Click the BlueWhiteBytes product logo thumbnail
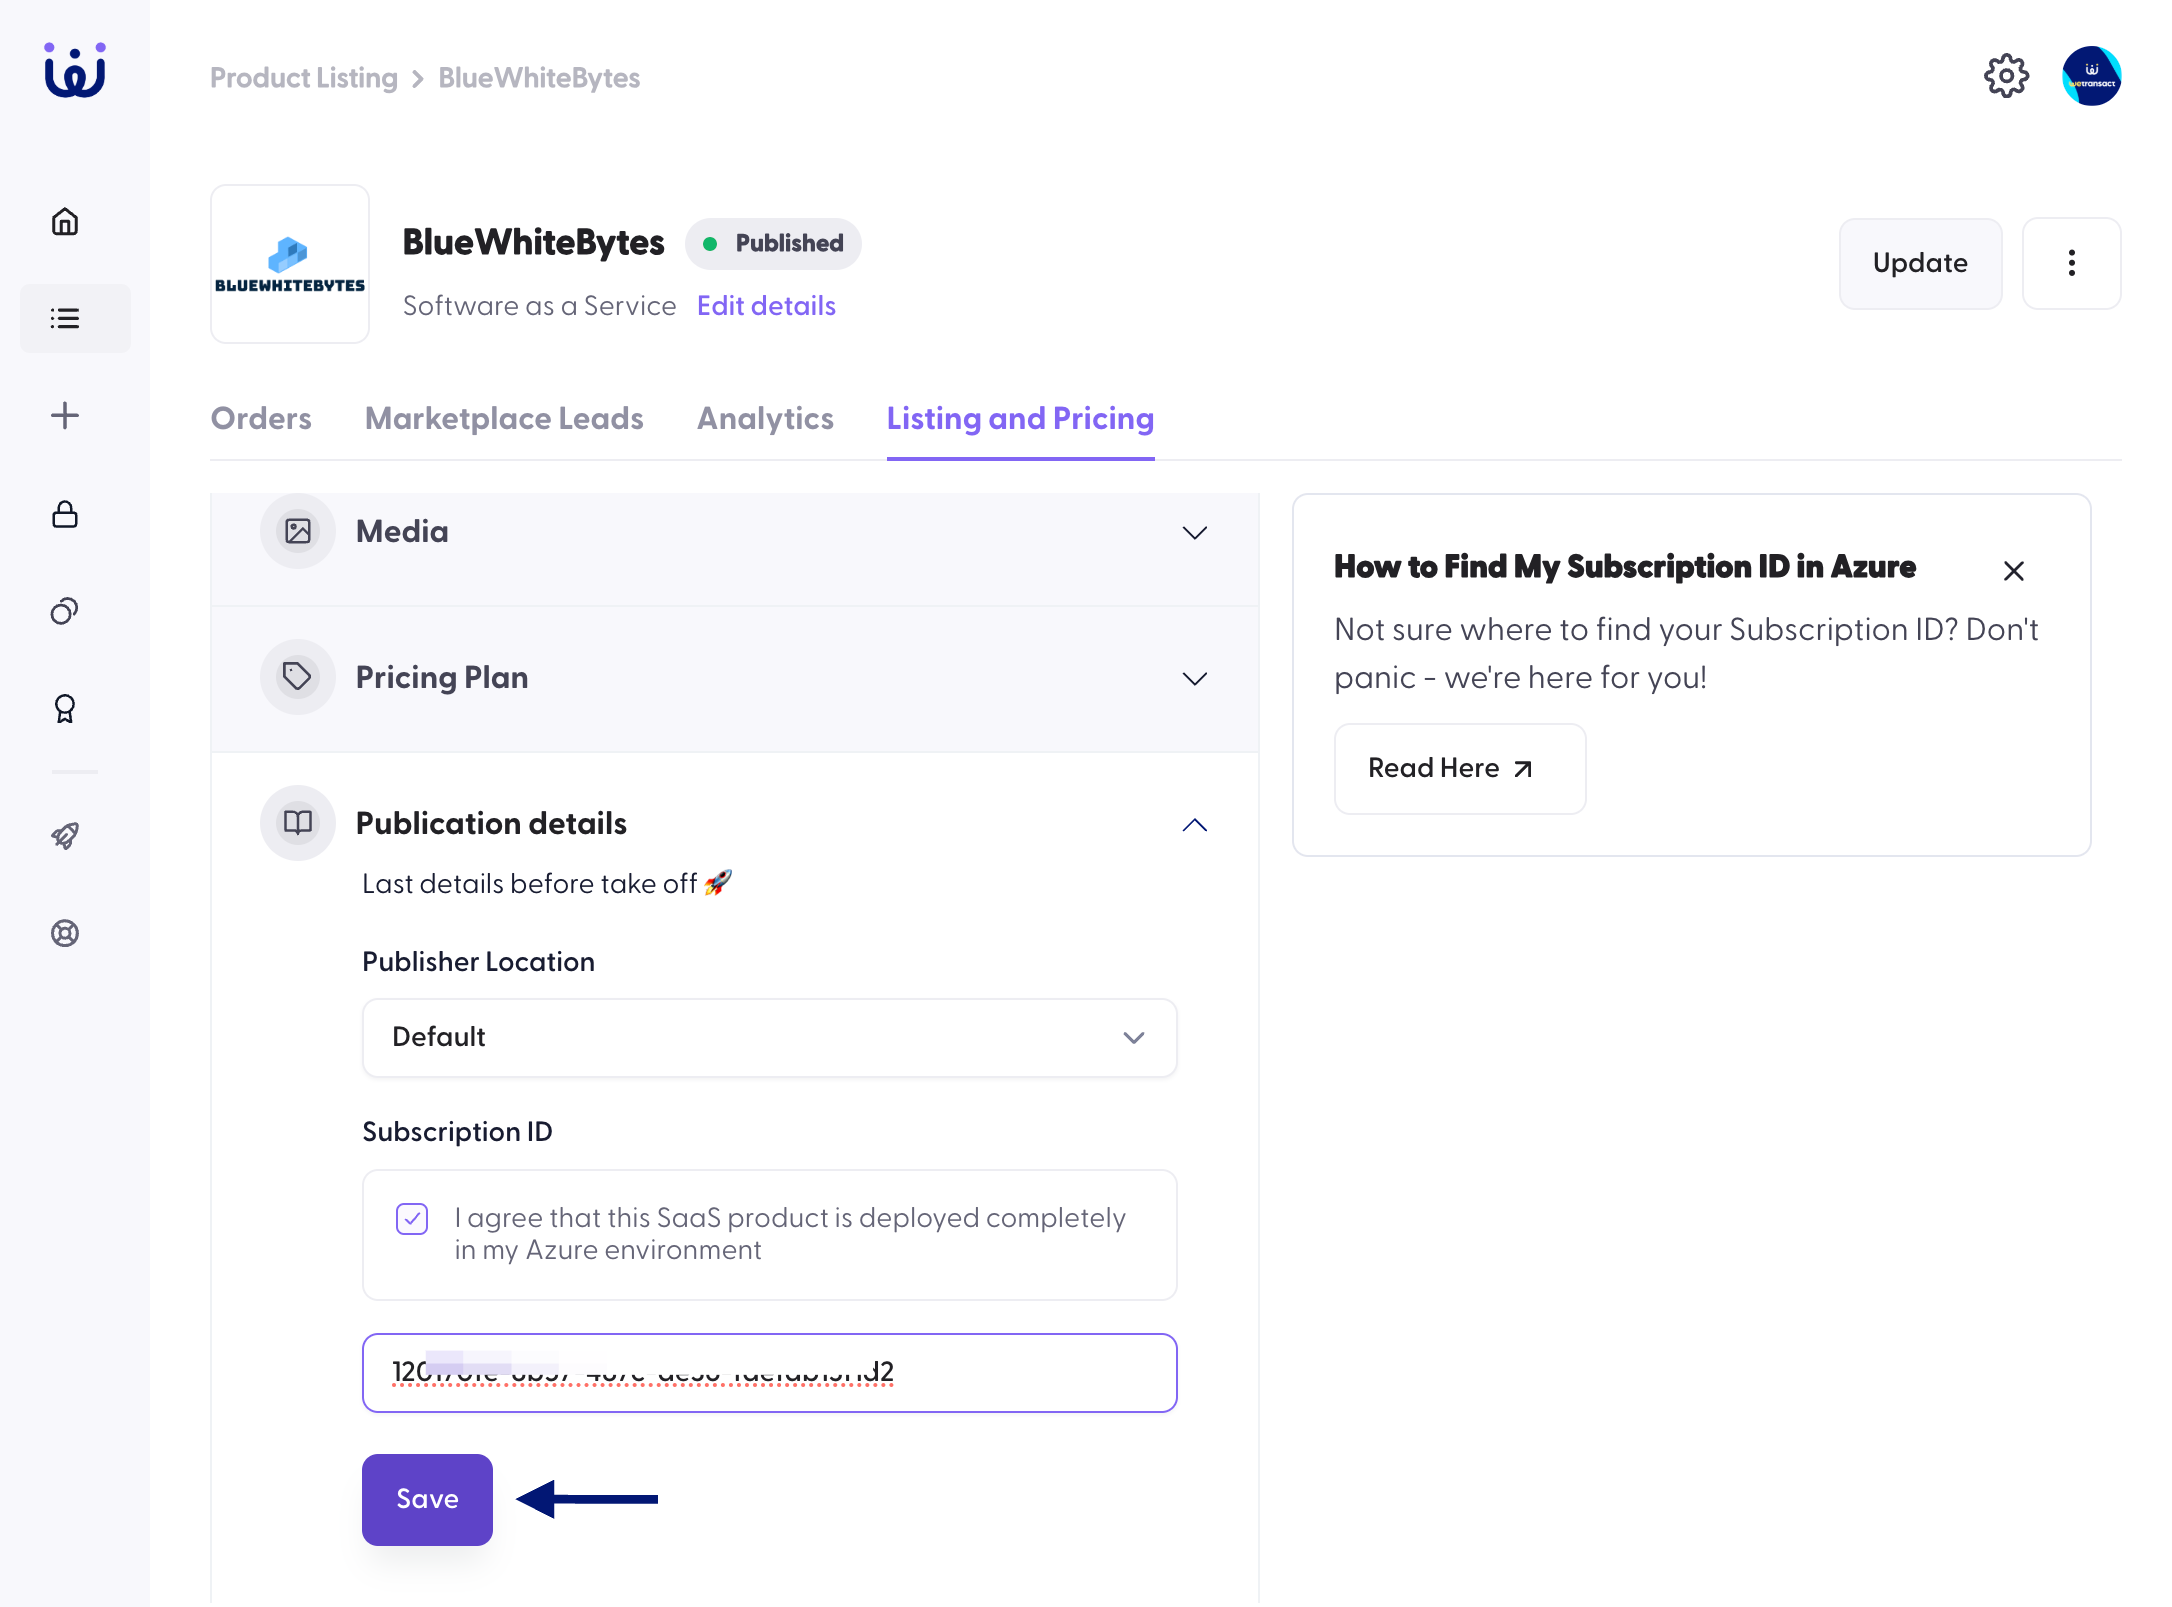Screen dimensions: 2172x1607 (290, 264)
